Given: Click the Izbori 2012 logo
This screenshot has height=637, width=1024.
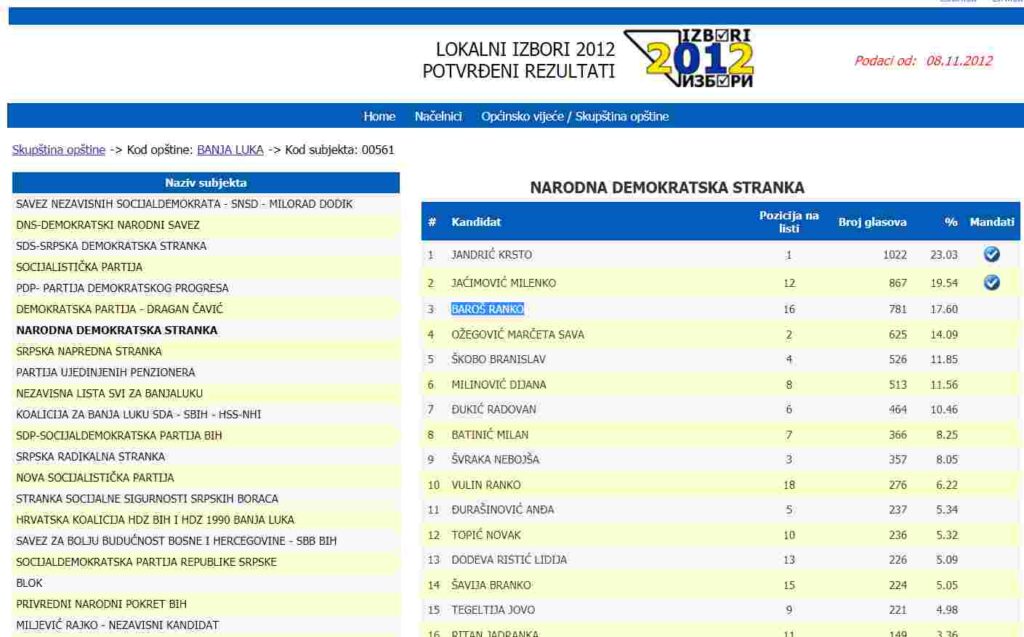Looking at the screenshot, I should [x=688, y=57].
